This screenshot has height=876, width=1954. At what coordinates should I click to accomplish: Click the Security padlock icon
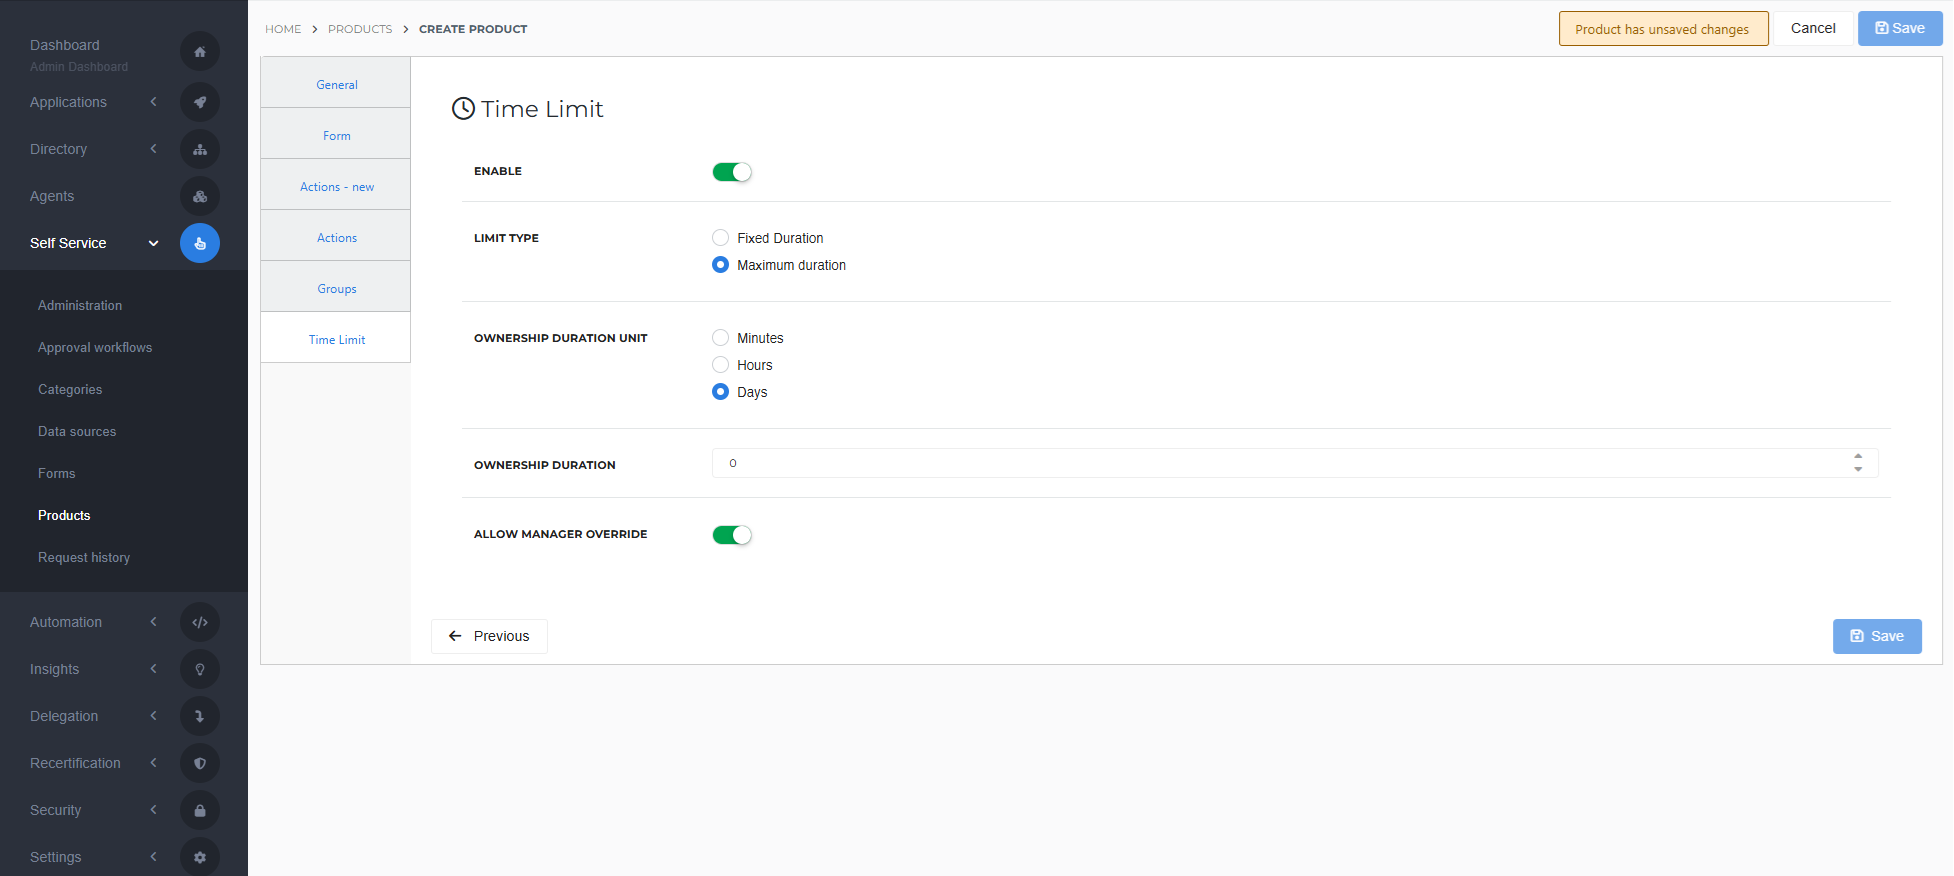[x=200, y=810]
